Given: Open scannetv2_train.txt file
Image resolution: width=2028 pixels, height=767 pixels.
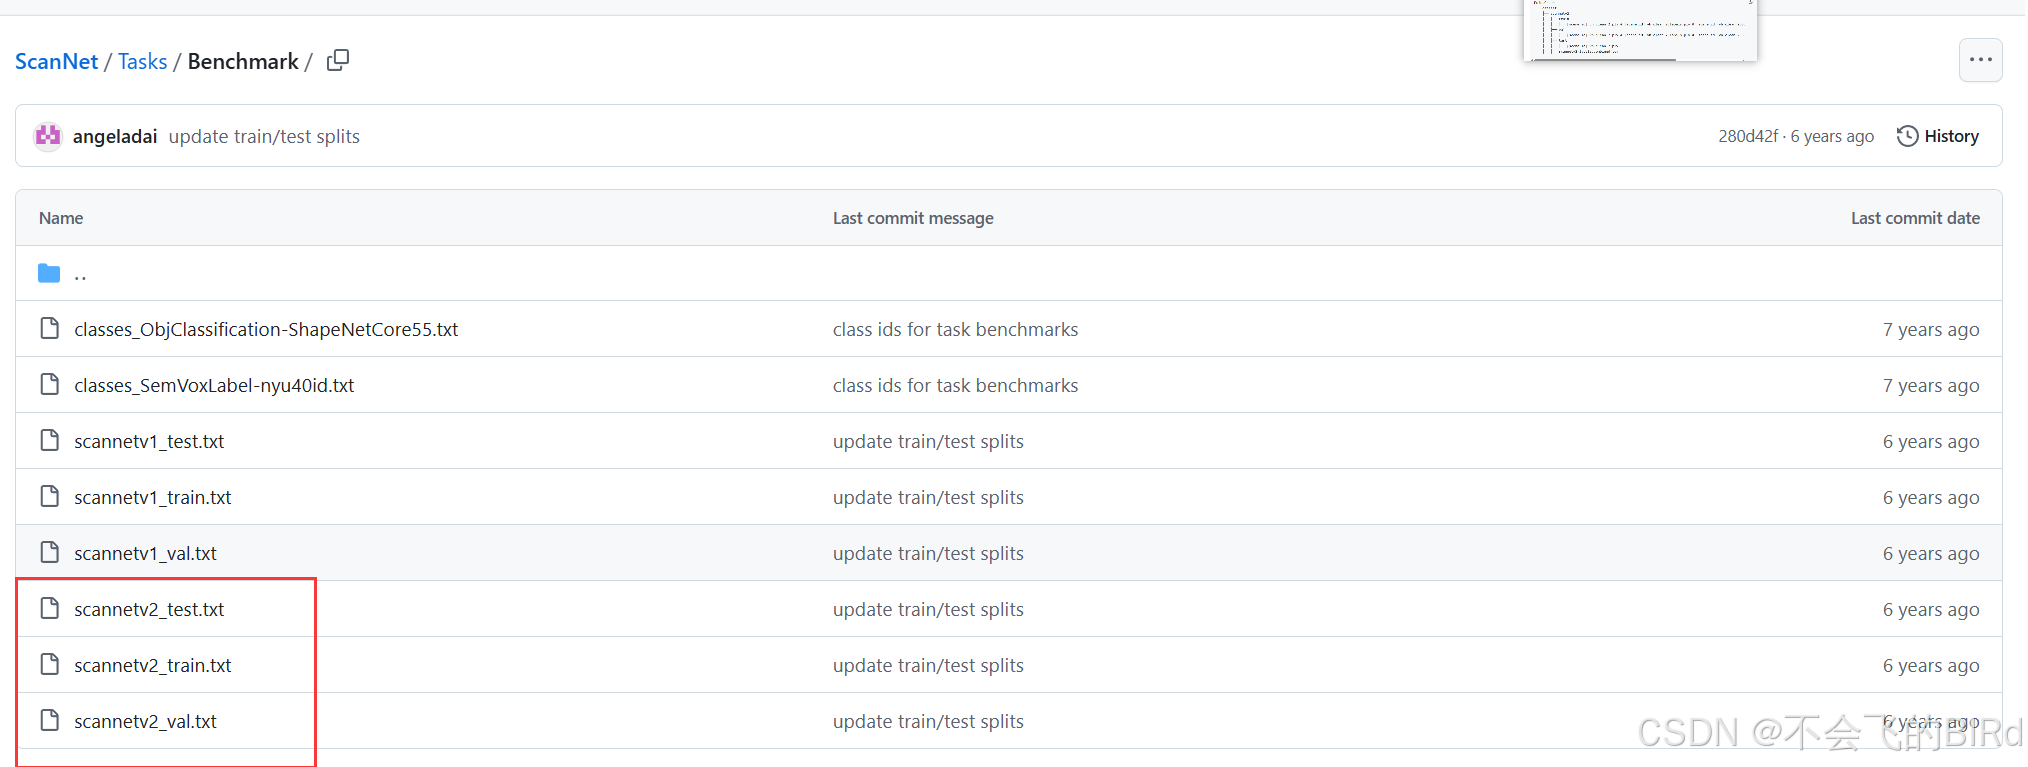Looking at the screenshot, I should [153, 665].
